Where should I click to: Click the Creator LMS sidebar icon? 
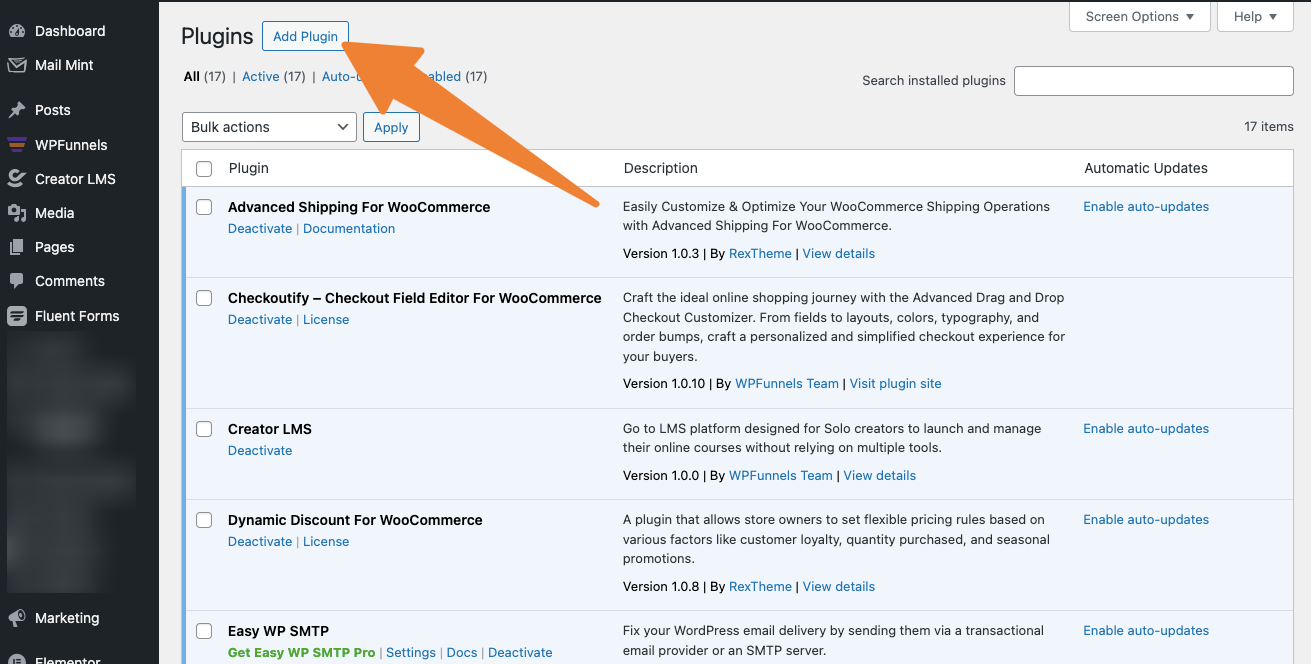click(x=17, y=179)
